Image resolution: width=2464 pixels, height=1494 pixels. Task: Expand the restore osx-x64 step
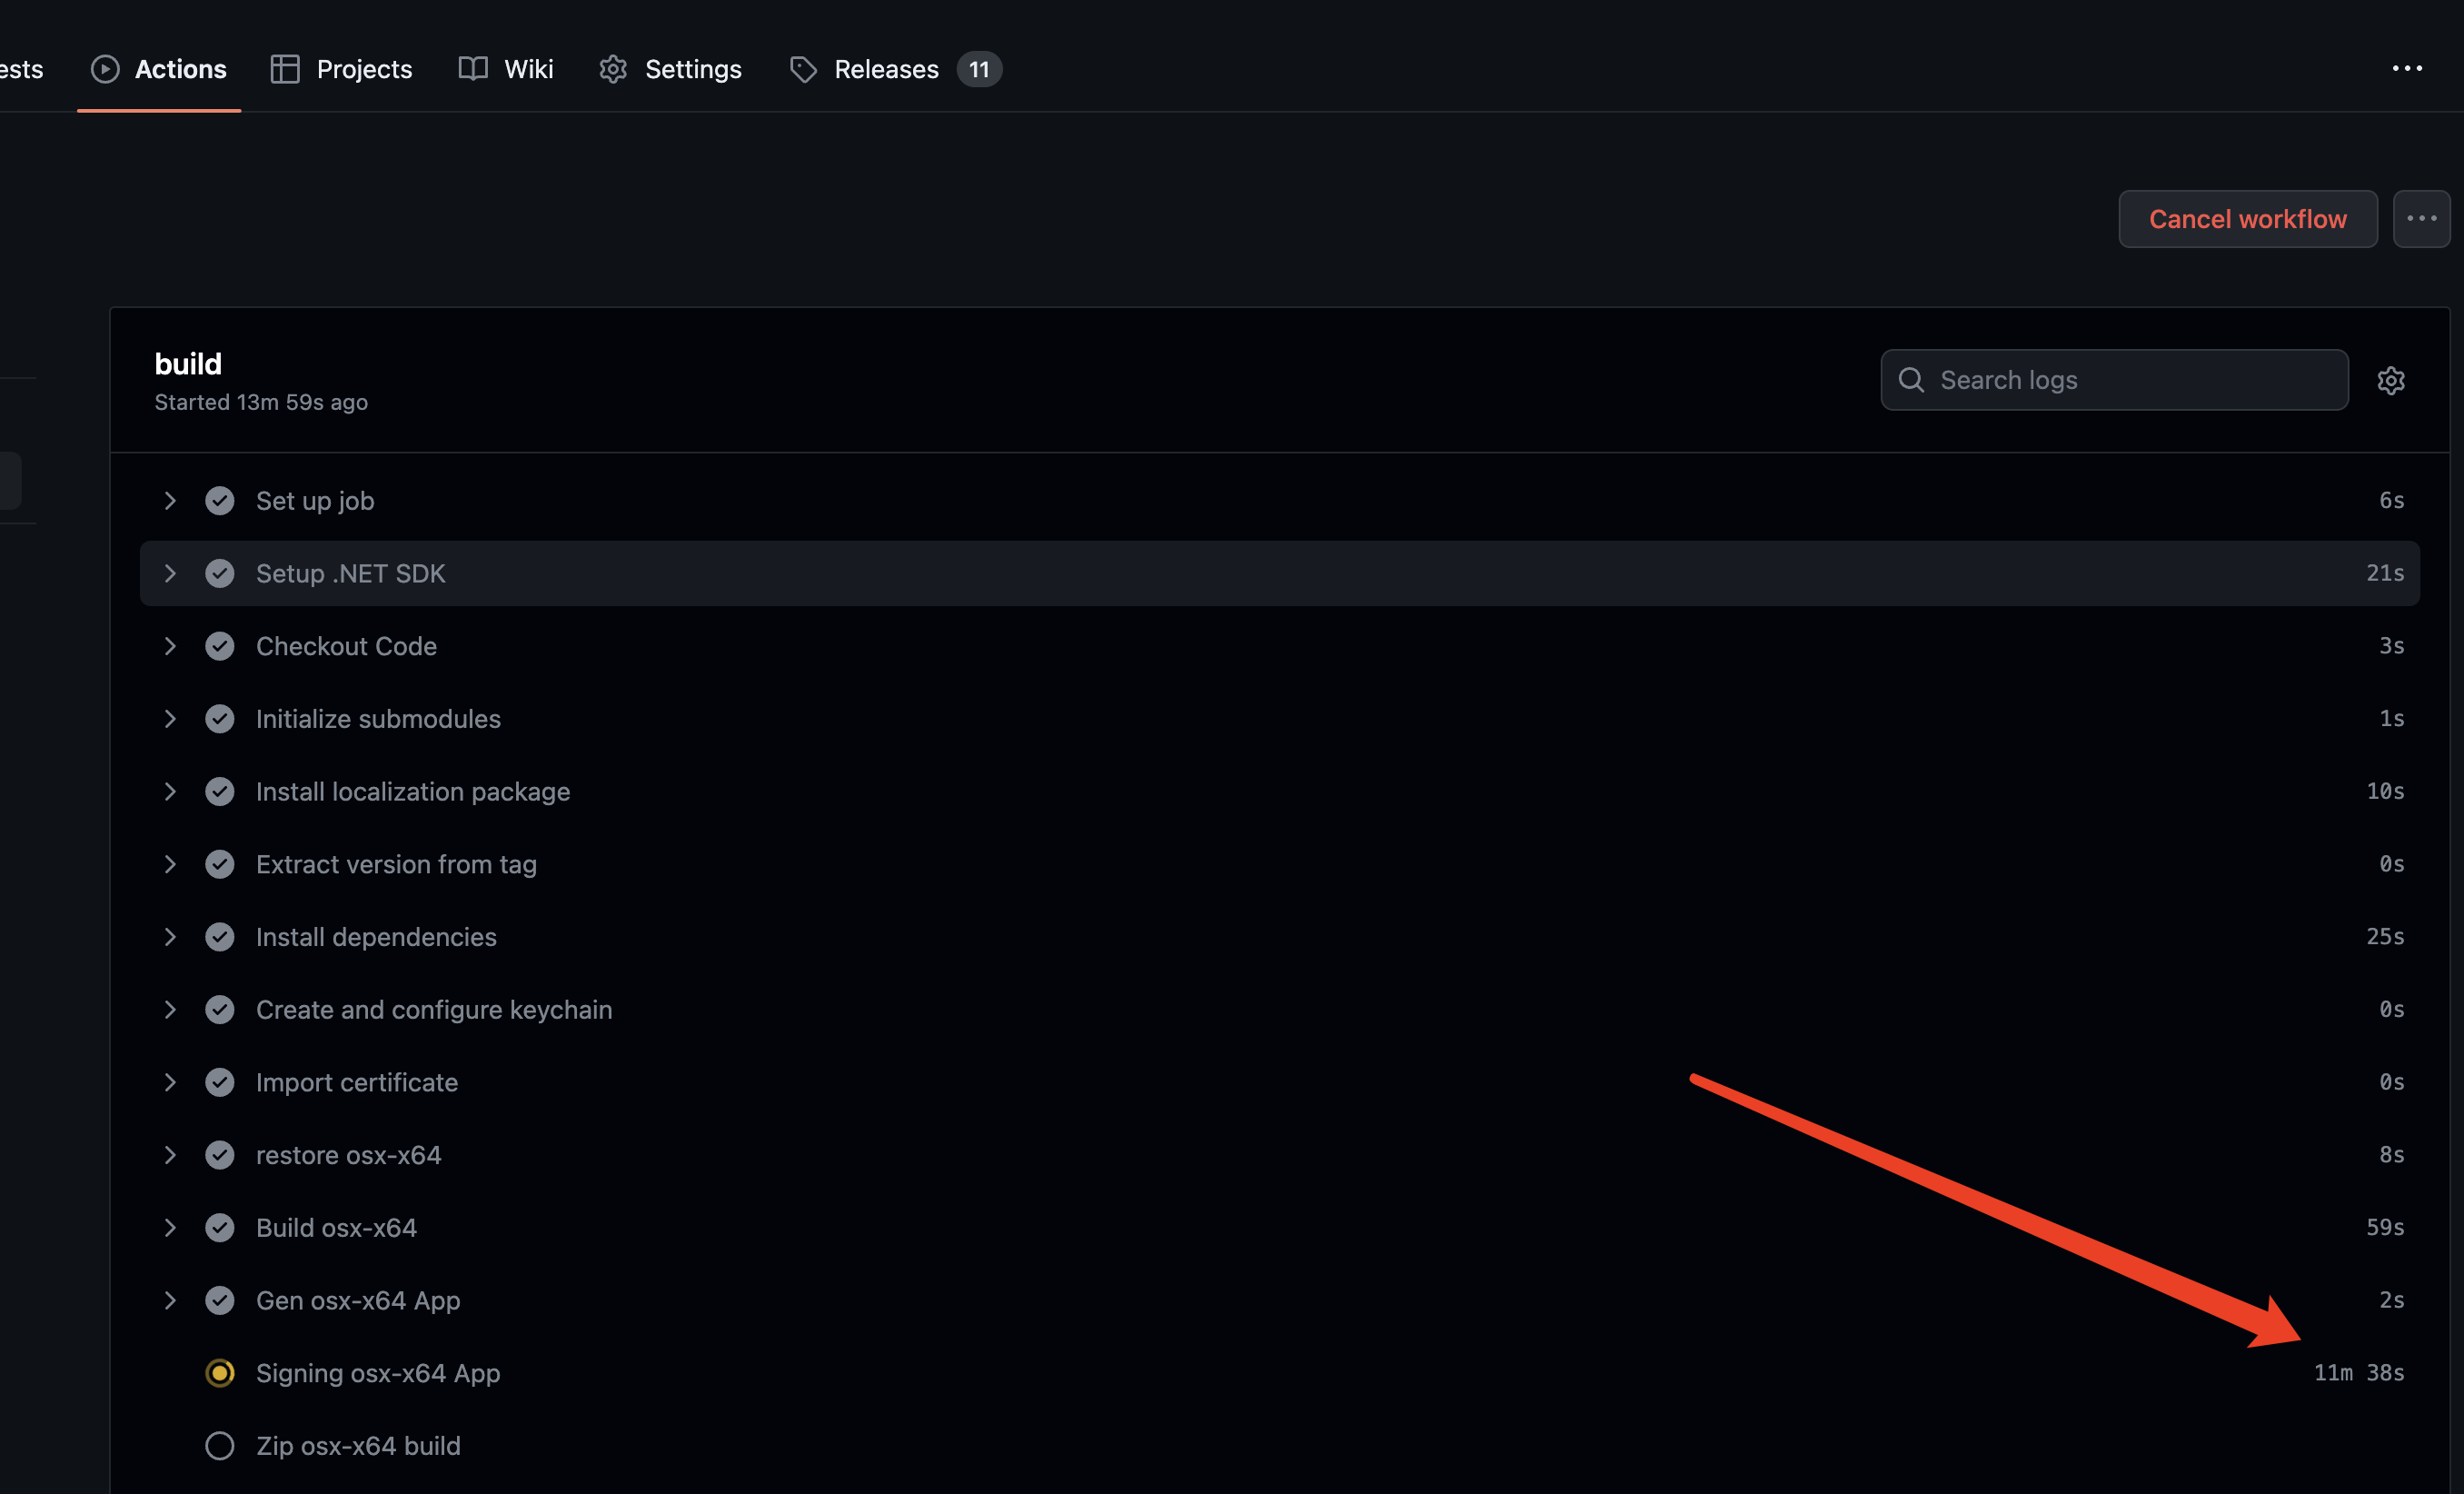click(x=170, y=1155)
